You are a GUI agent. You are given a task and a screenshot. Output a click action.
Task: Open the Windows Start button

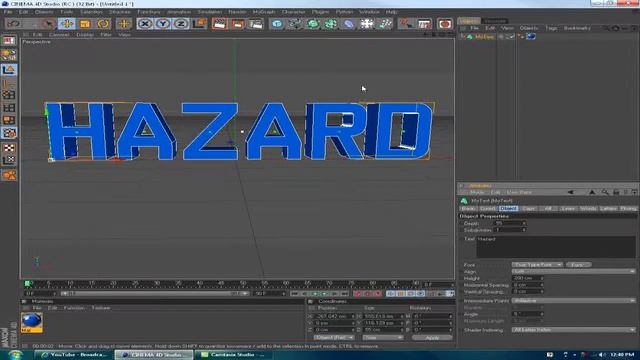point(15,355)
